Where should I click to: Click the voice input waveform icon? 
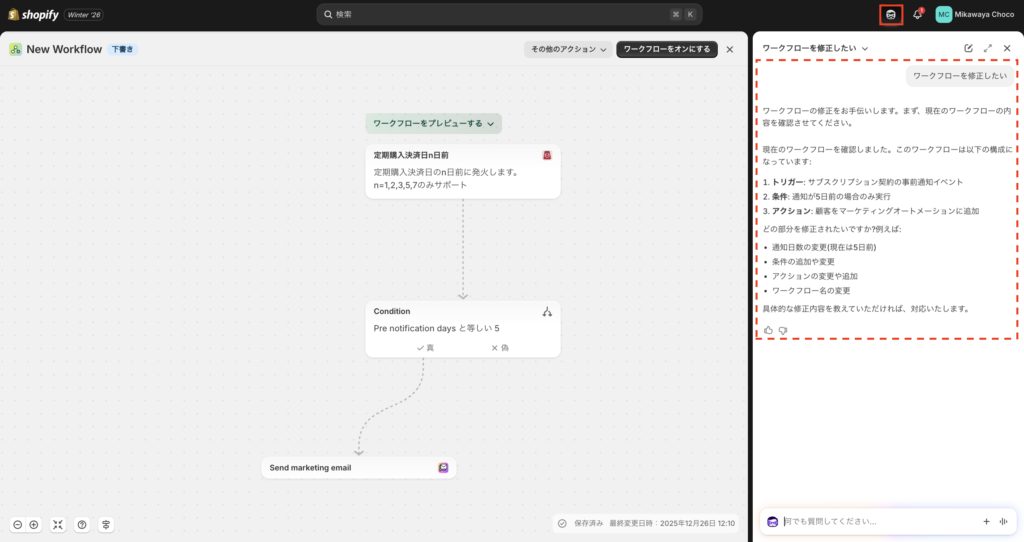pyautogui.click(x=1003, y=521)
